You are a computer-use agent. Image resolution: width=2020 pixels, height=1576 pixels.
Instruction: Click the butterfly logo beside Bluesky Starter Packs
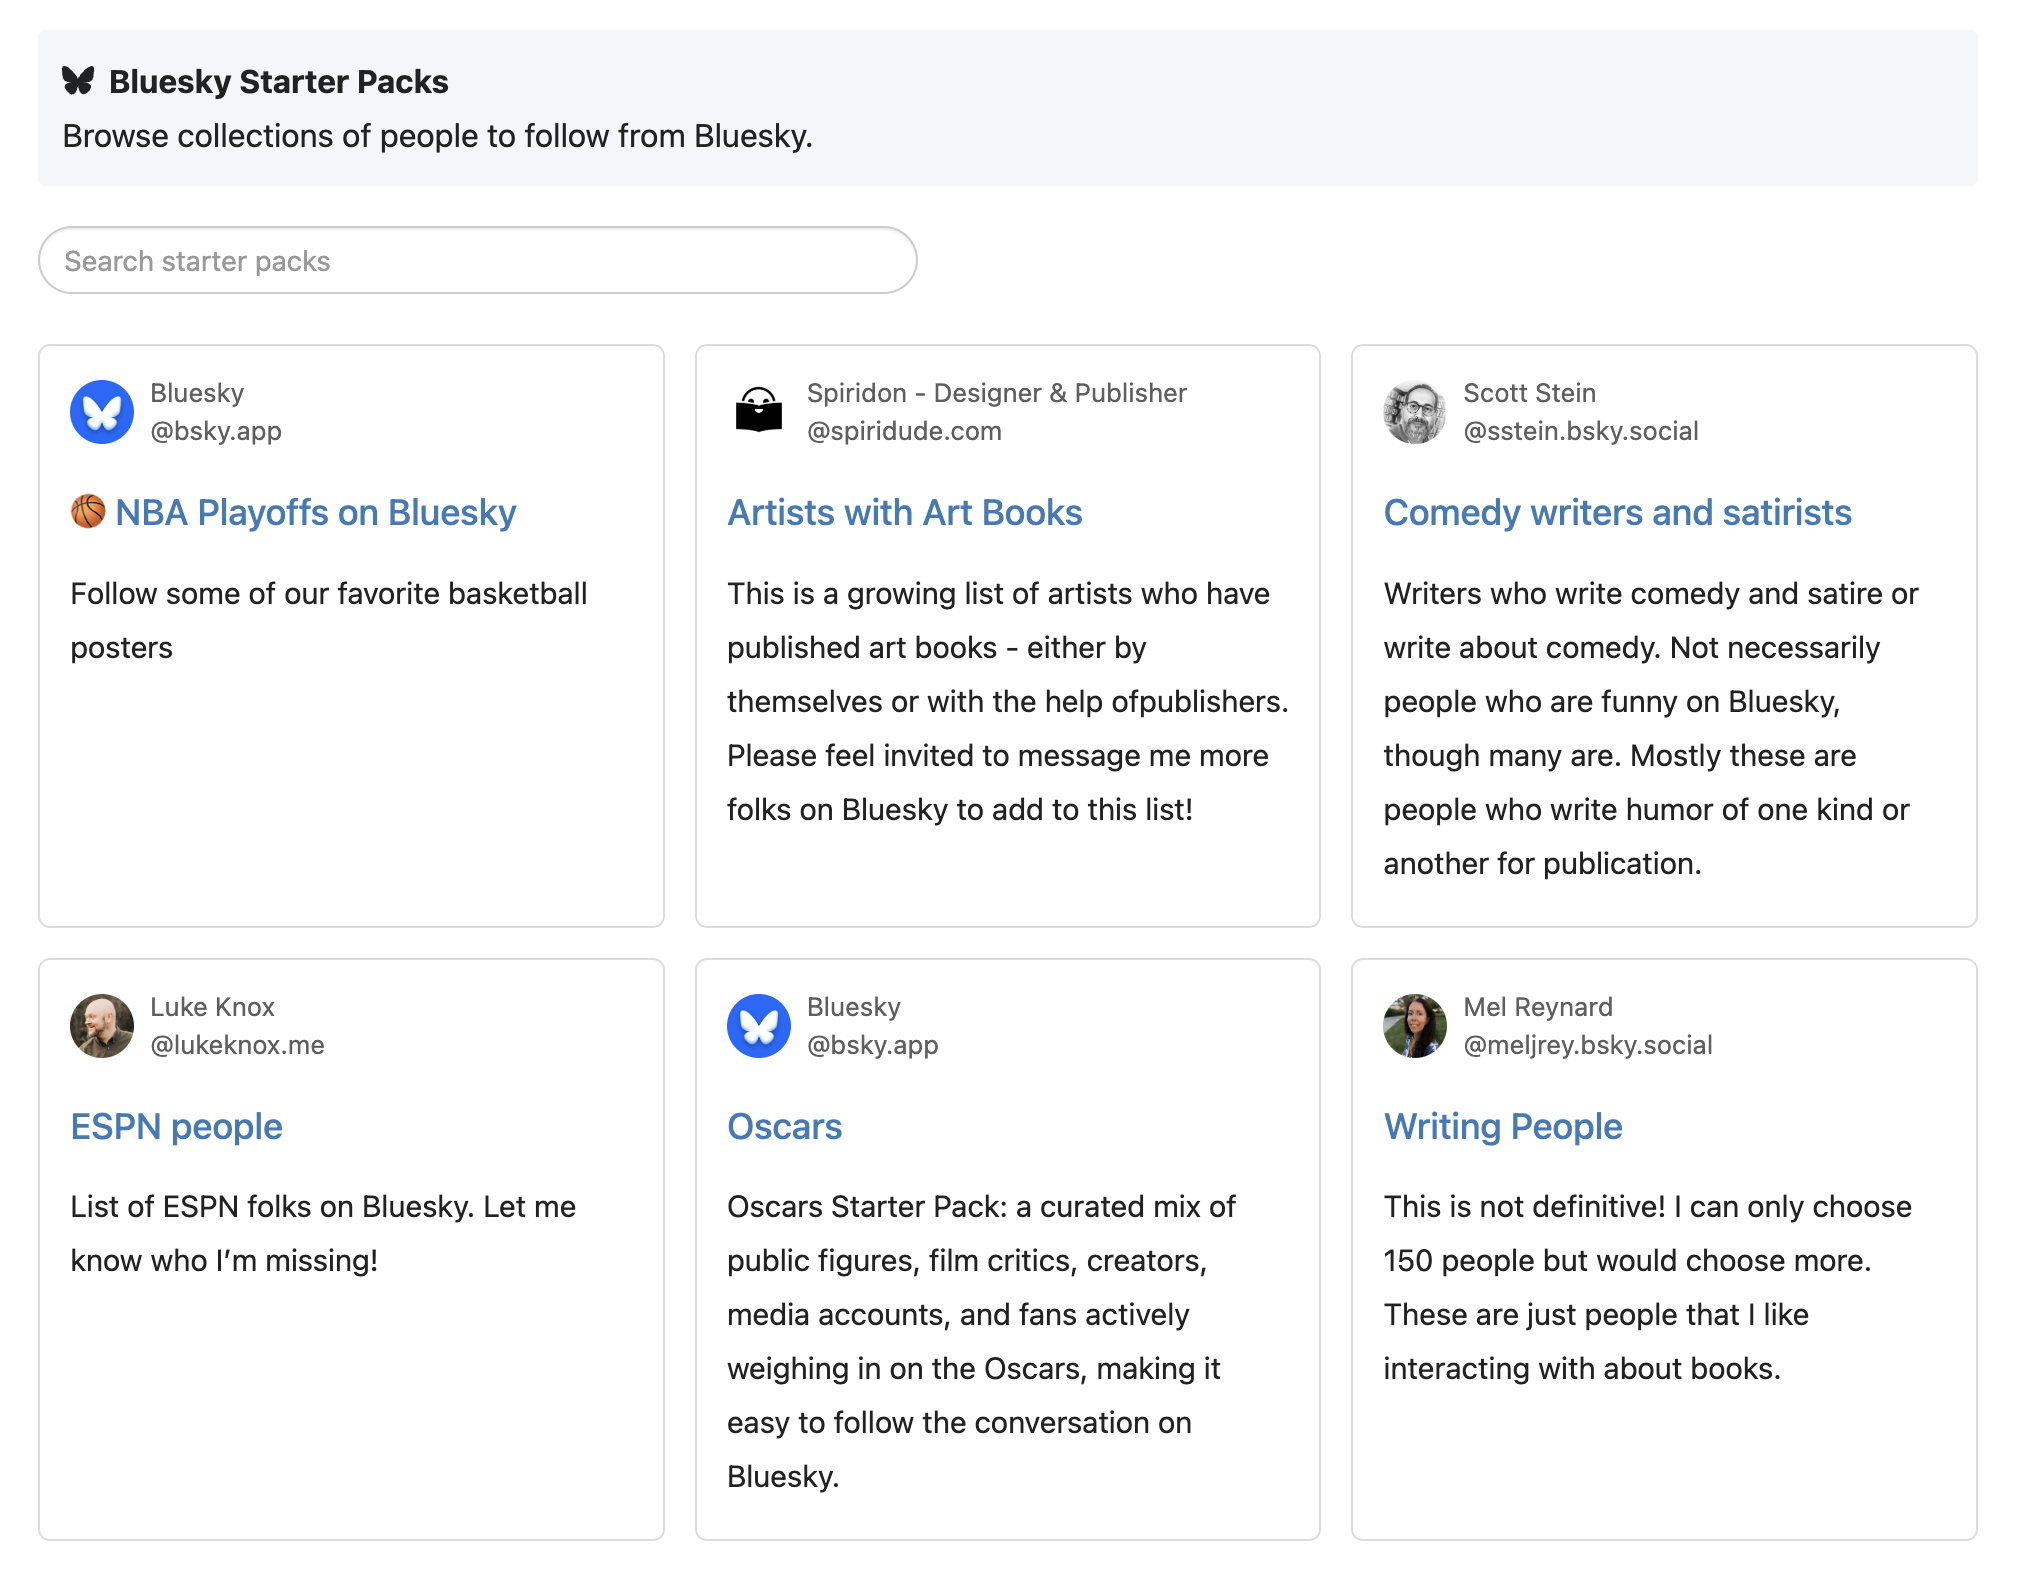pyautogui.click(x=78, y=81)
